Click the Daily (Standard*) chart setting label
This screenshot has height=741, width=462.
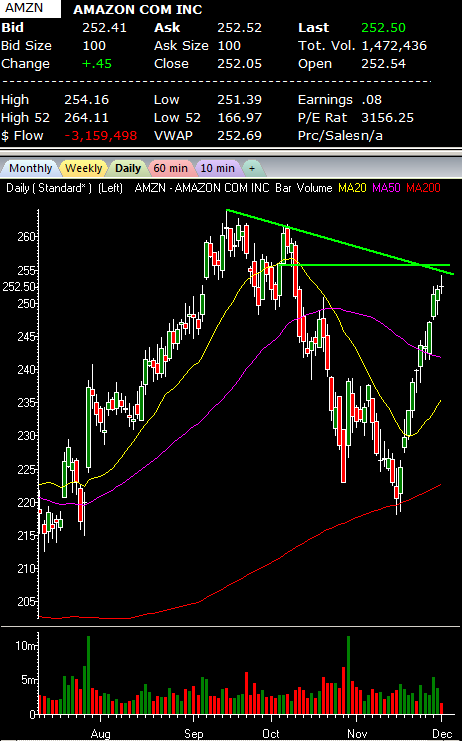(x=49, y=188)
